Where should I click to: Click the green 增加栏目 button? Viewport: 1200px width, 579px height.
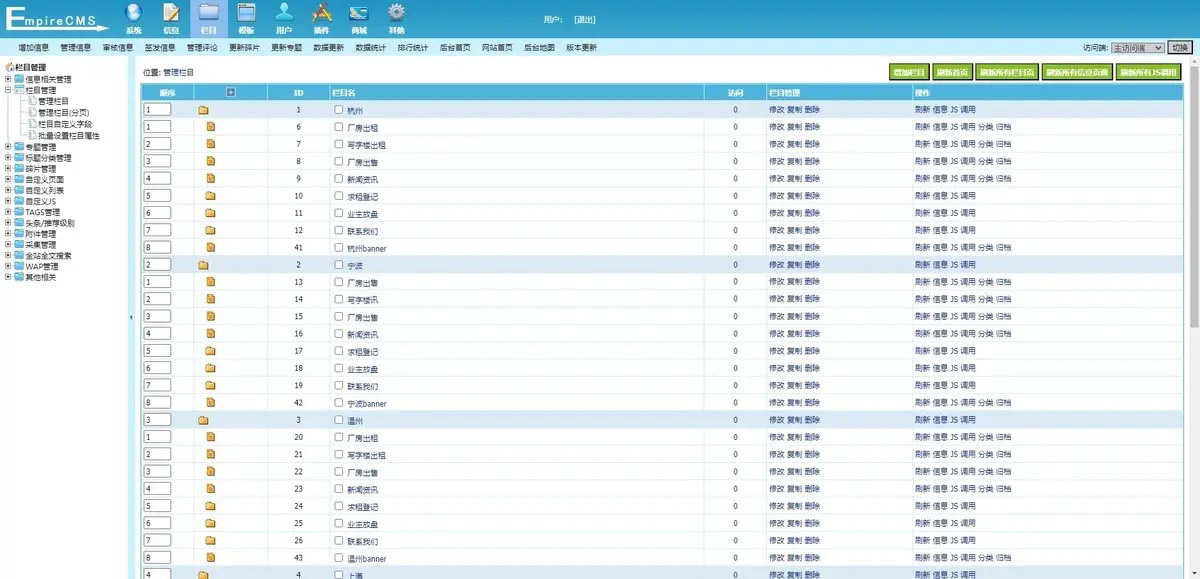pyautogui.click(x=908, y=72)
